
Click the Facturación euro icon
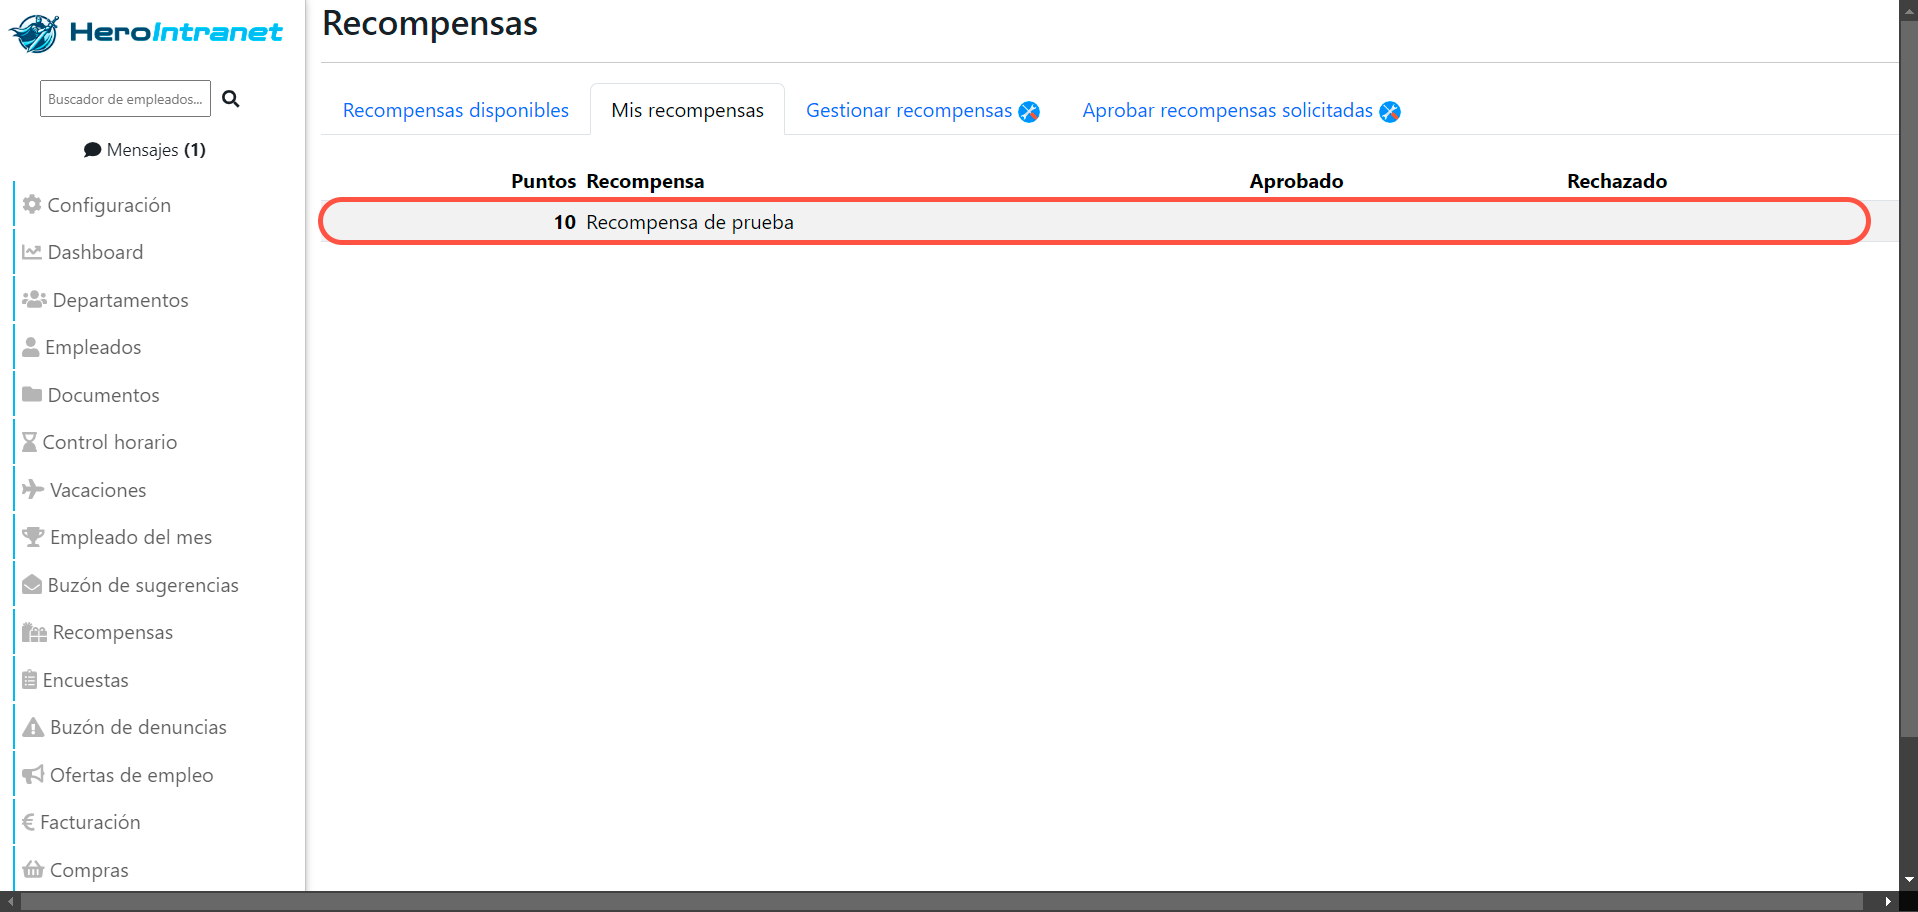click(x=28, y=822)
